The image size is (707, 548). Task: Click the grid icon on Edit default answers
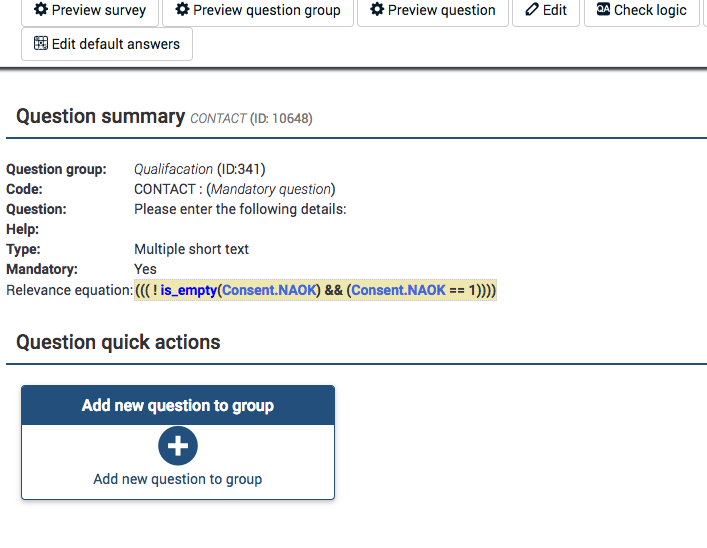[41, 44]
